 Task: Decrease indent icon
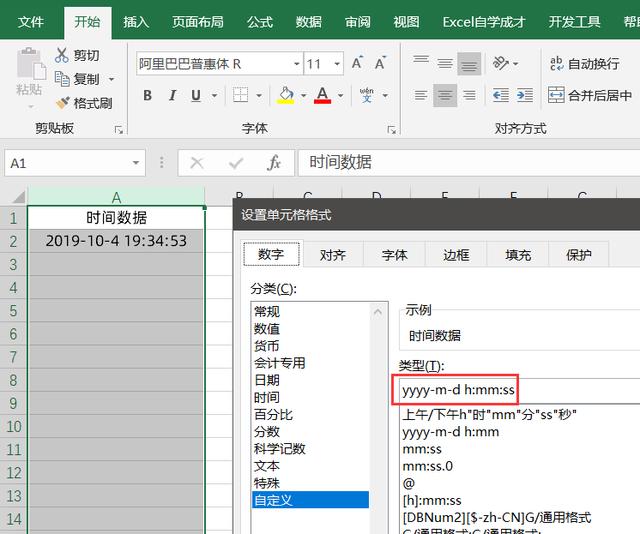coord(501,96)
